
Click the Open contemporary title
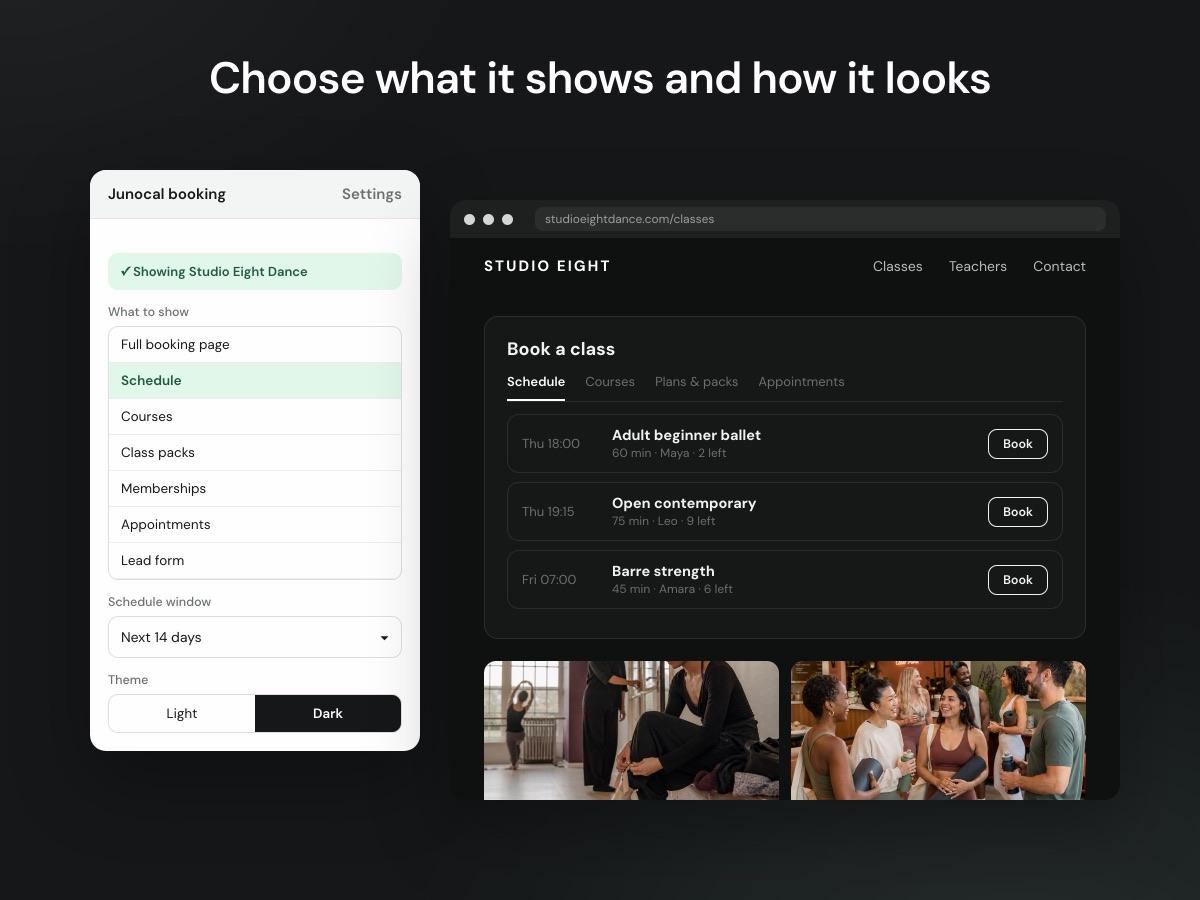click(684, 503)
